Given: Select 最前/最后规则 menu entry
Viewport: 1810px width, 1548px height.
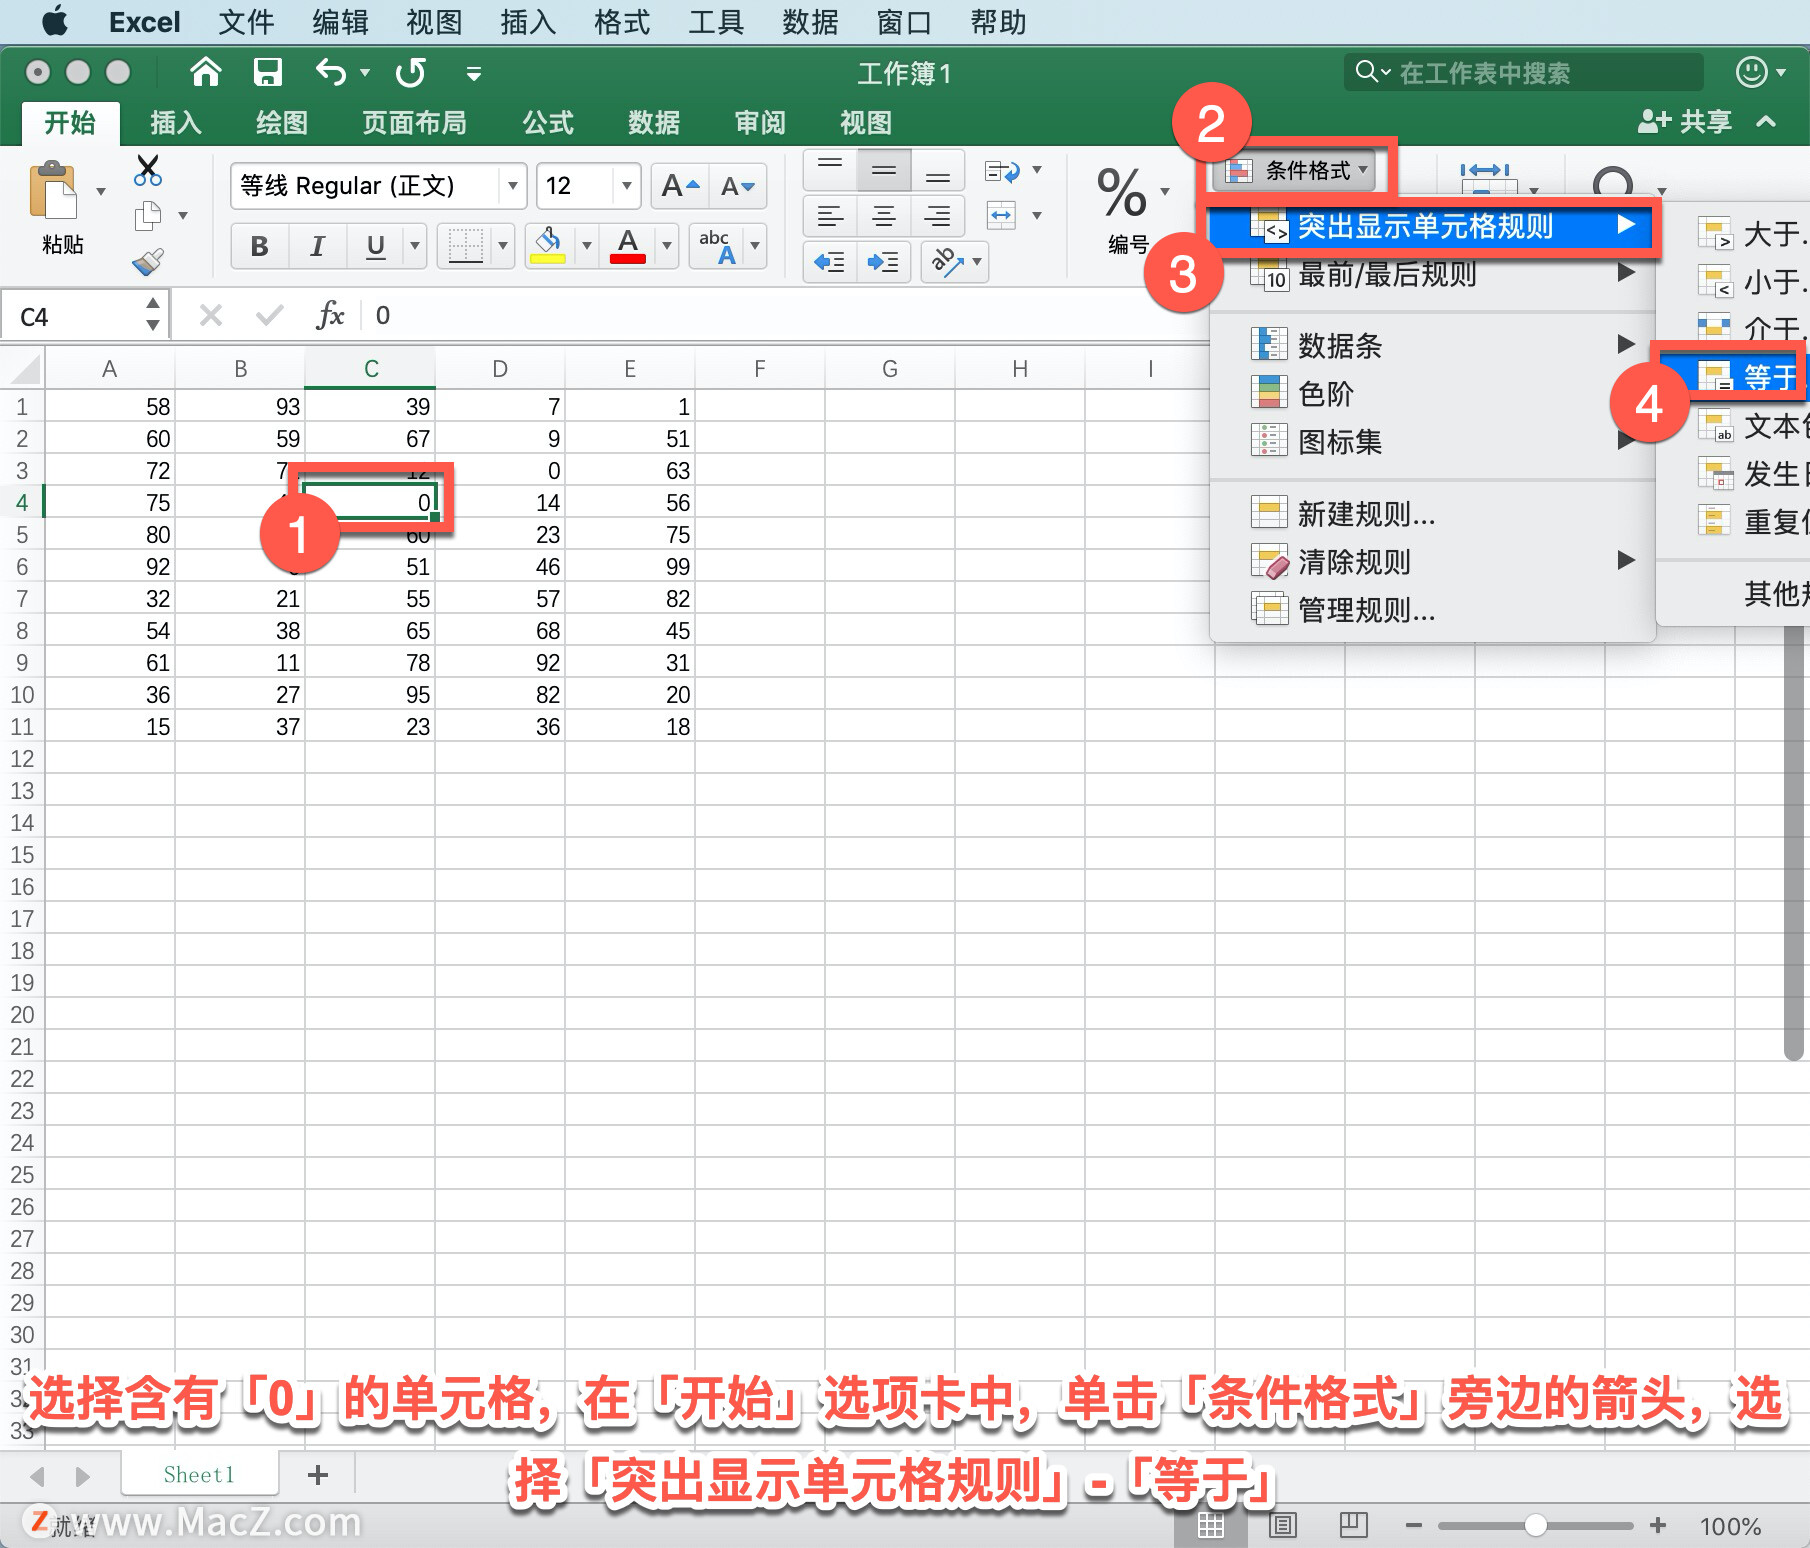Looking at the screenshot, I should pyautogui.click(x=1430, y=274).
